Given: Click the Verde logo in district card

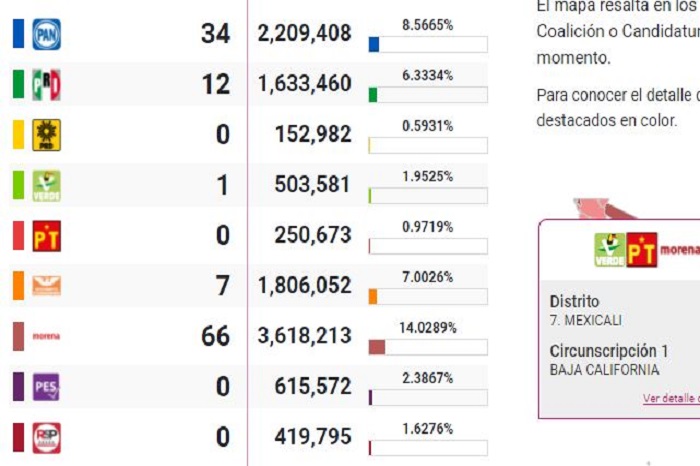Looking at the screenshot, I should click(x=609, y=249).
